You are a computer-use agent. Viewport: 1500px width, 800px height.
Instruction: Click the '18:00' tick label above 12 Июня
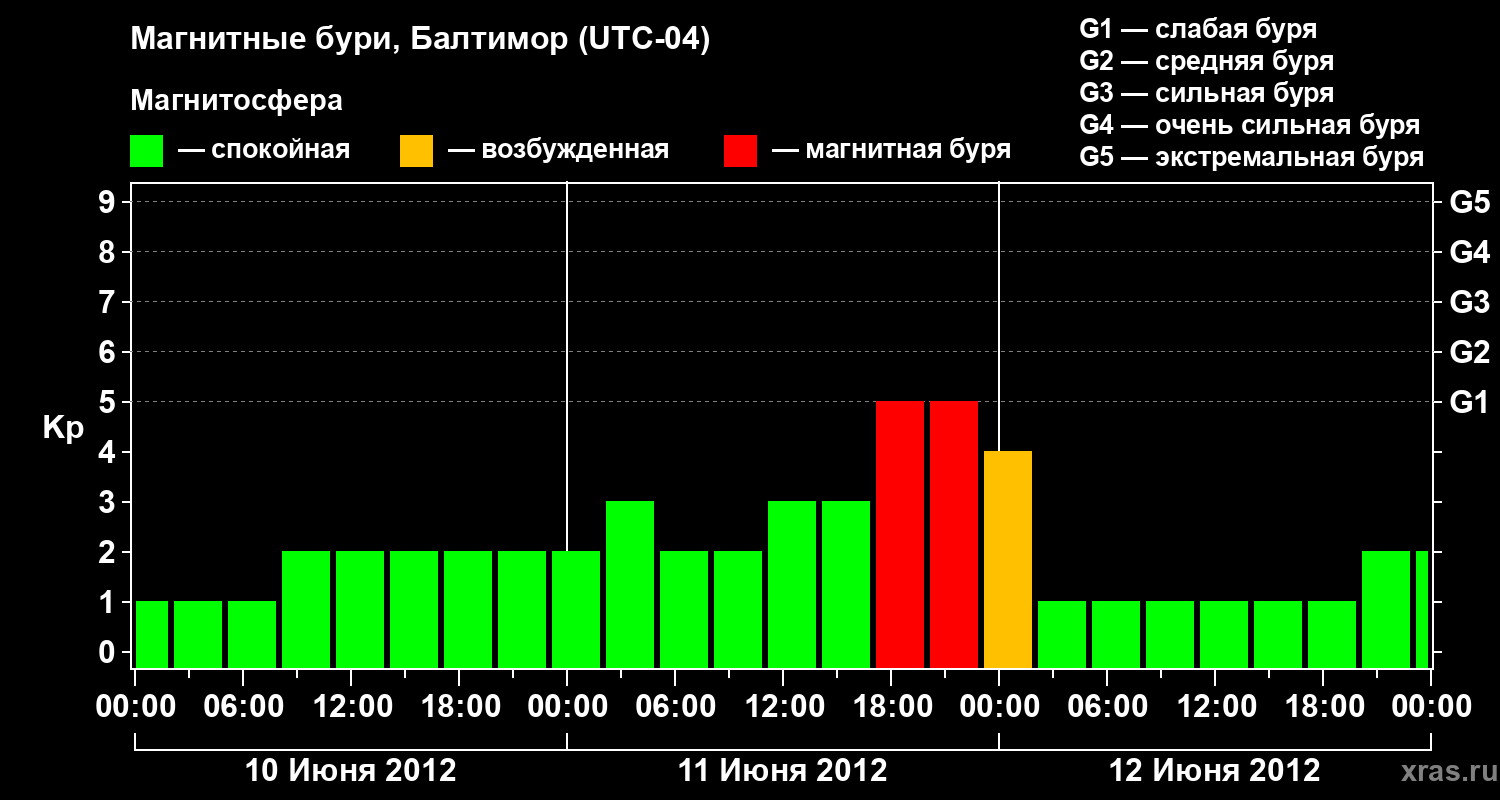click(1323, 707)
